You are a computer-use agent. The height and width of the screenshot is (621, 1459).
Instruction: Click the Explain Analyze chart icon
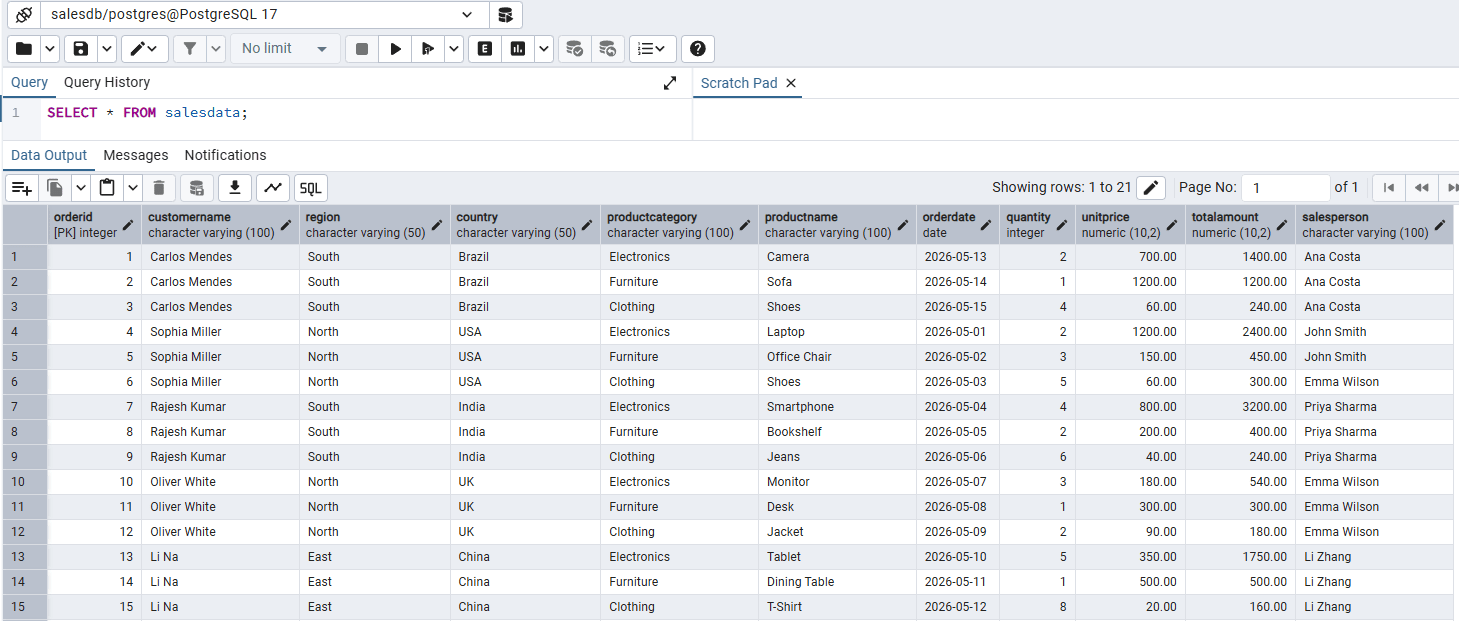click(518, 48)
